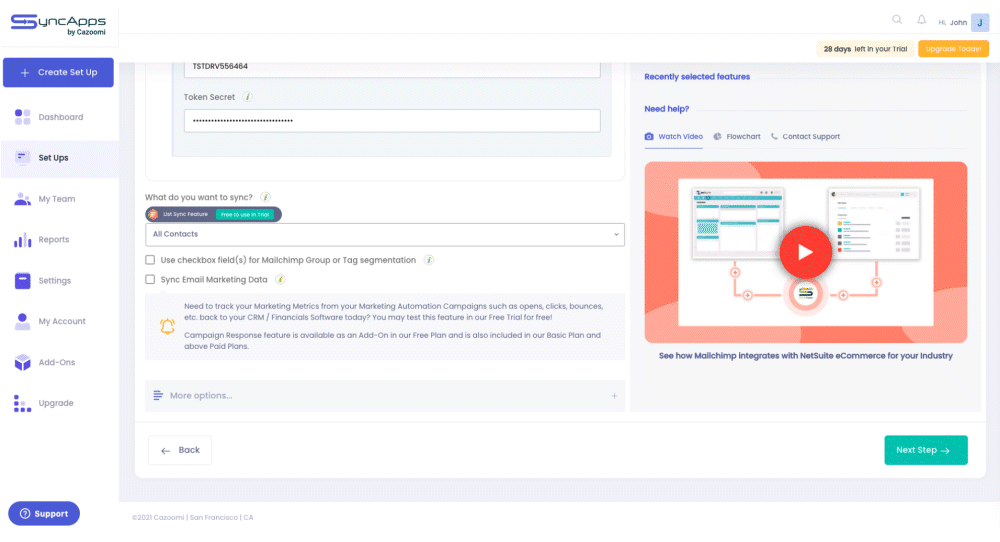
Task: Click the Token Secret password field
Action: point(392,121)
